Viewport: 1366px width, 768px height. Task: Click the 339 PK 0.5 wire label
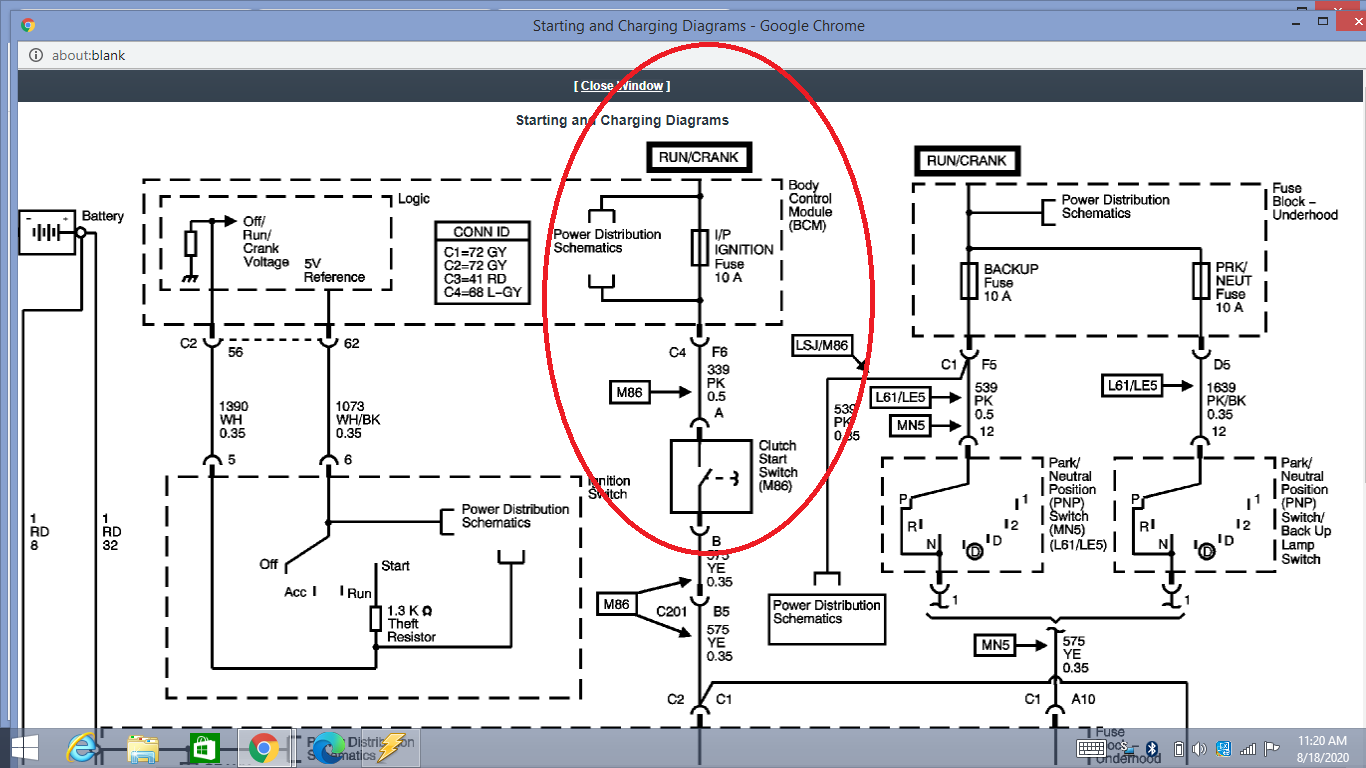[719, 383]
